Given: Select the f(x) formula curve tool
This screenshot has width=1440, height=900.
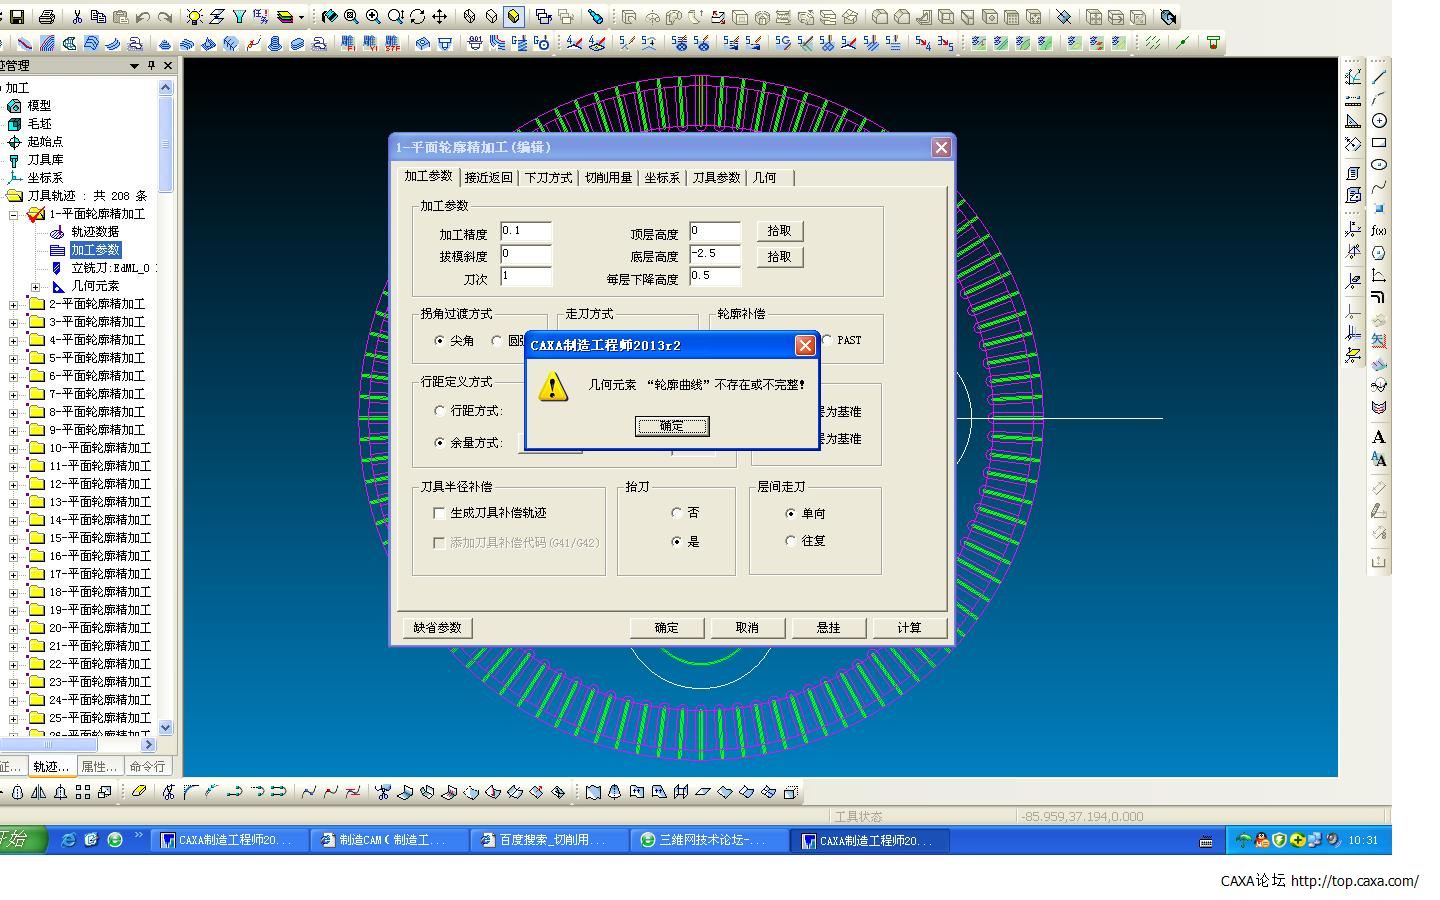Looking at the screenshot, I should click(1379, 231).
